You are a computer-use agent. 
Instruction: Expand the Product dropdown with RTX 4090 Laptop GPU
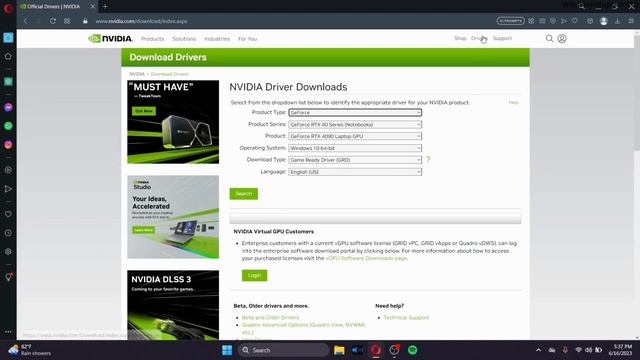point(355,136)
